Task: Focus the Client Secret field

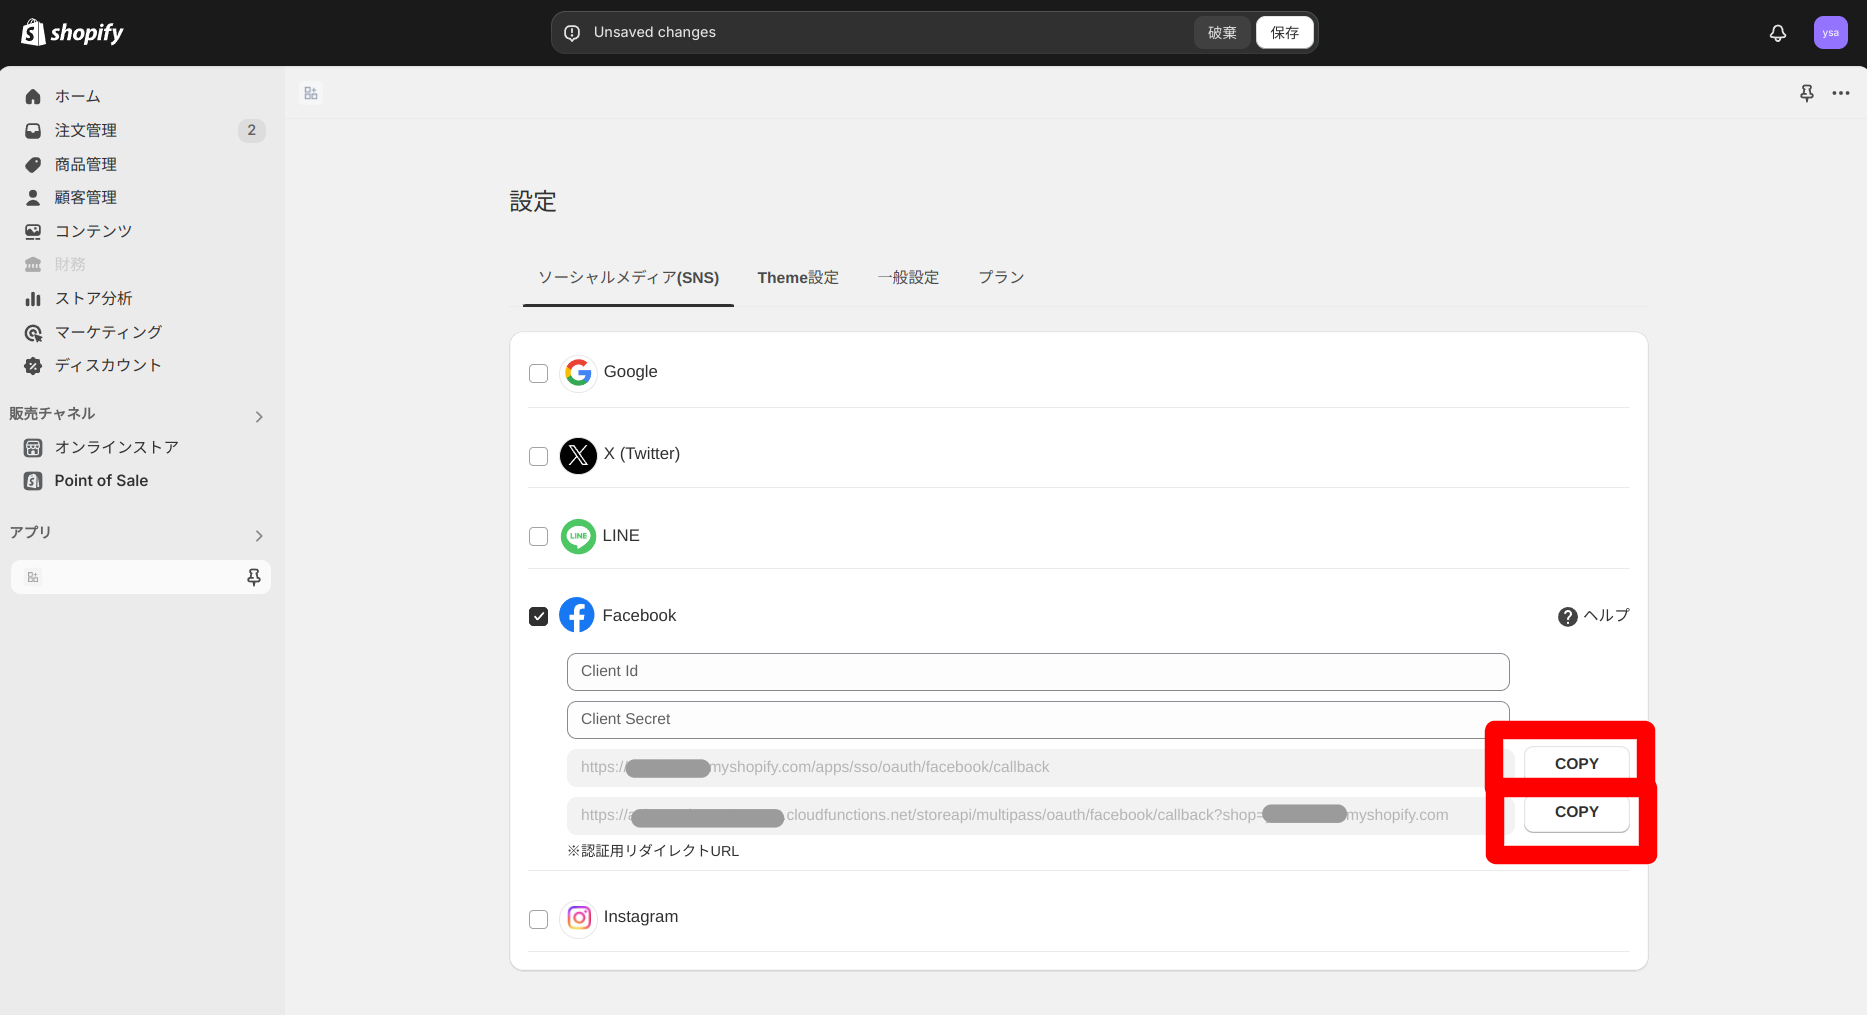Action: [1038, 720]
